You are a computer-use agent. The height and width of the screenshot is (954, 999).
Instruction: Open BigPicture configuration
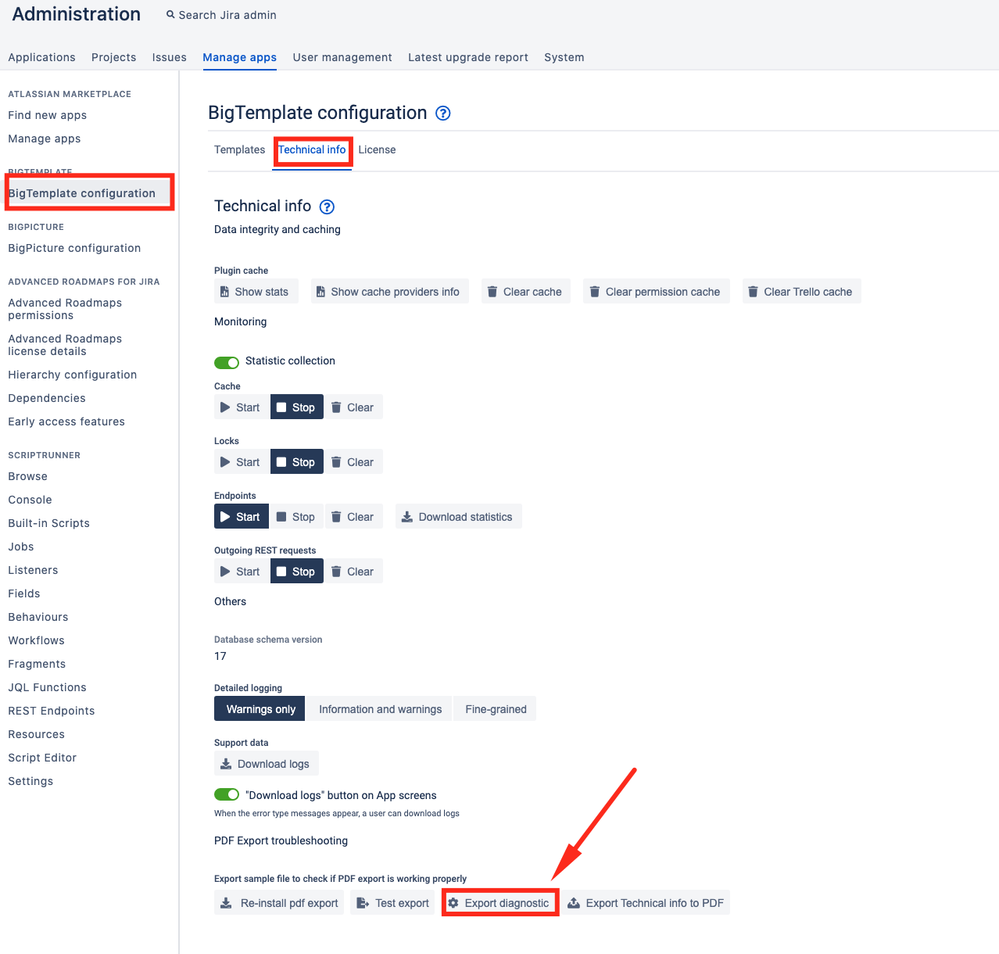click(x=74, y=248)
